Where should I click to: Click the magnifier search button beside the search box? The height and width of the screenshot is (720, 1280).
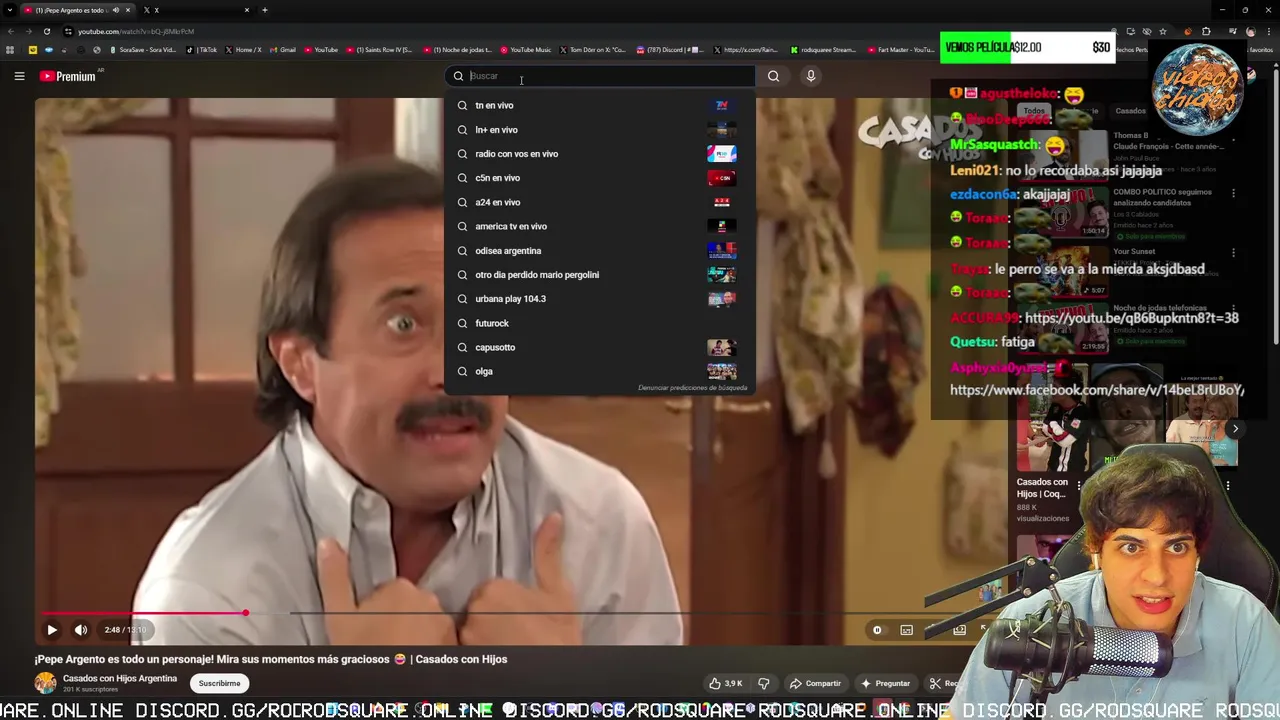tap(773, 76)
